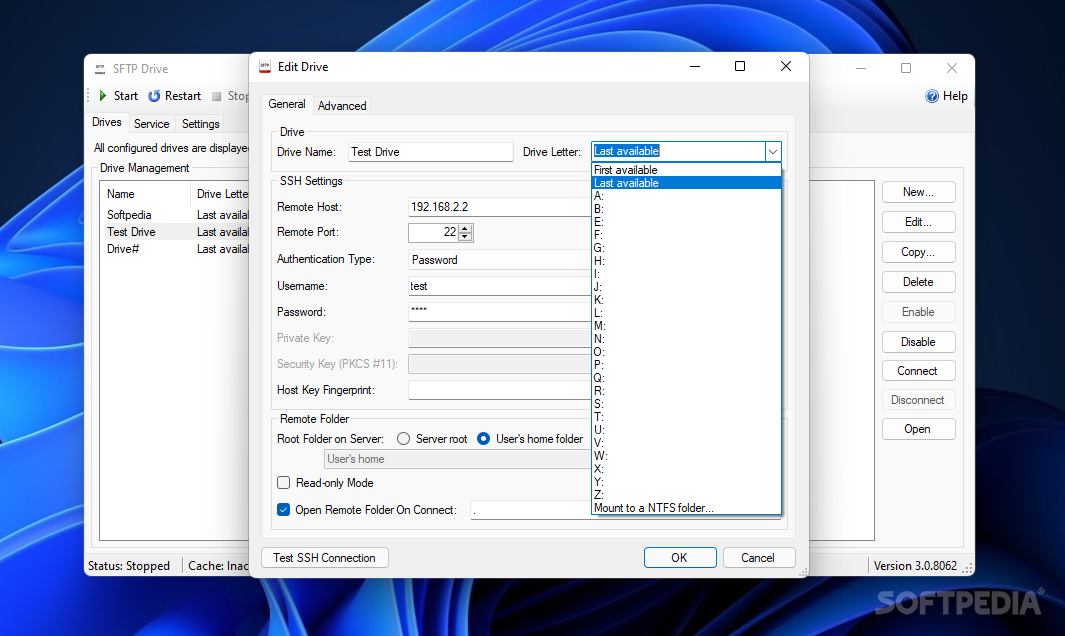Screen dimensions: 1065x636
Task: Pick drive letter A: from list
Action: pyautogui.click(x=686, y=196)
